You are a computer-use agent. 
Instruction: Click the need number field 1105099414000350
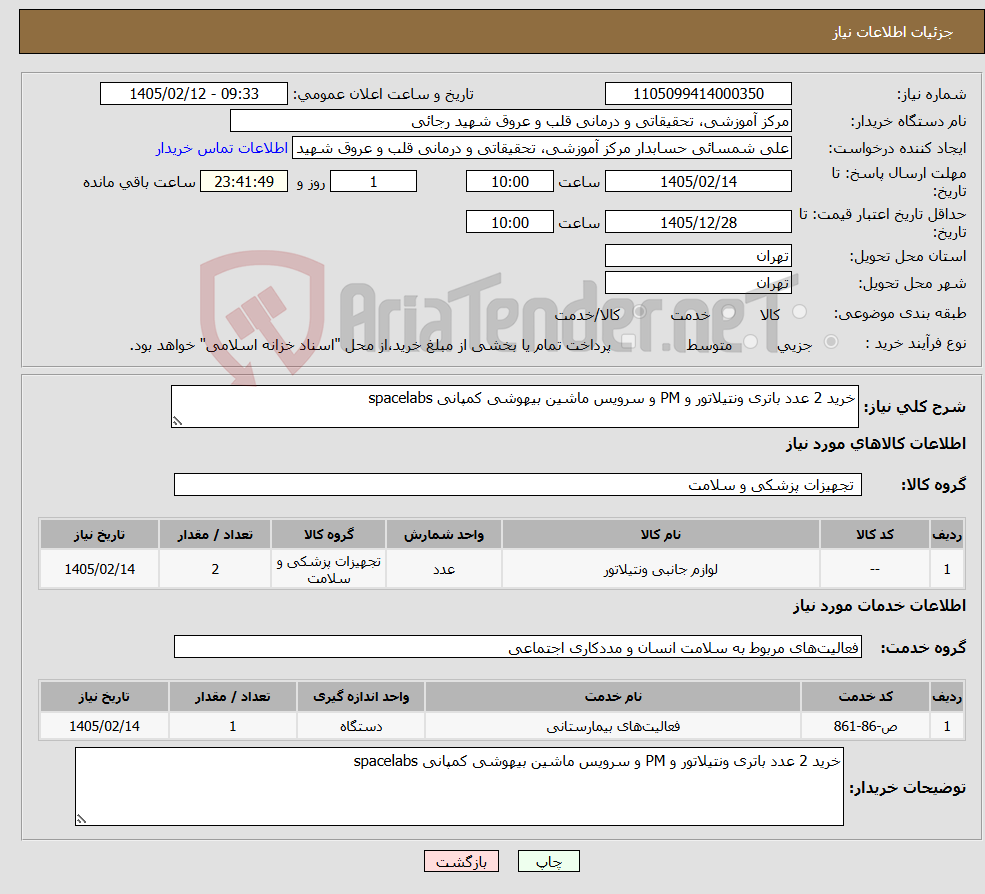pyautogui.click(x=698, y=94)
